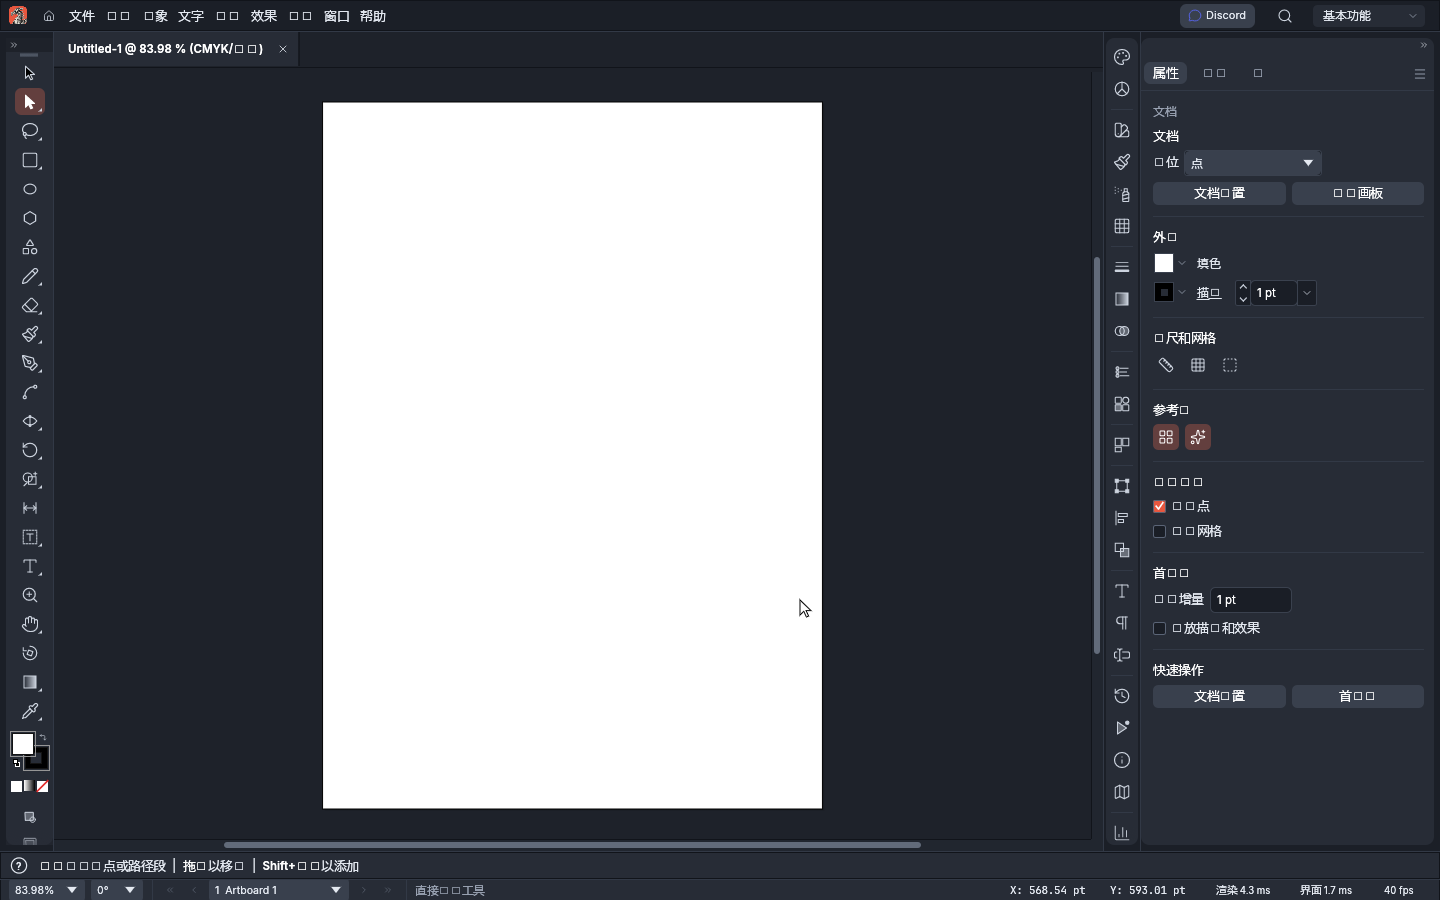Click the black stroke color swatch in properties
This screenshot has width=1440, height=900.
click(x=1164, y=292)
